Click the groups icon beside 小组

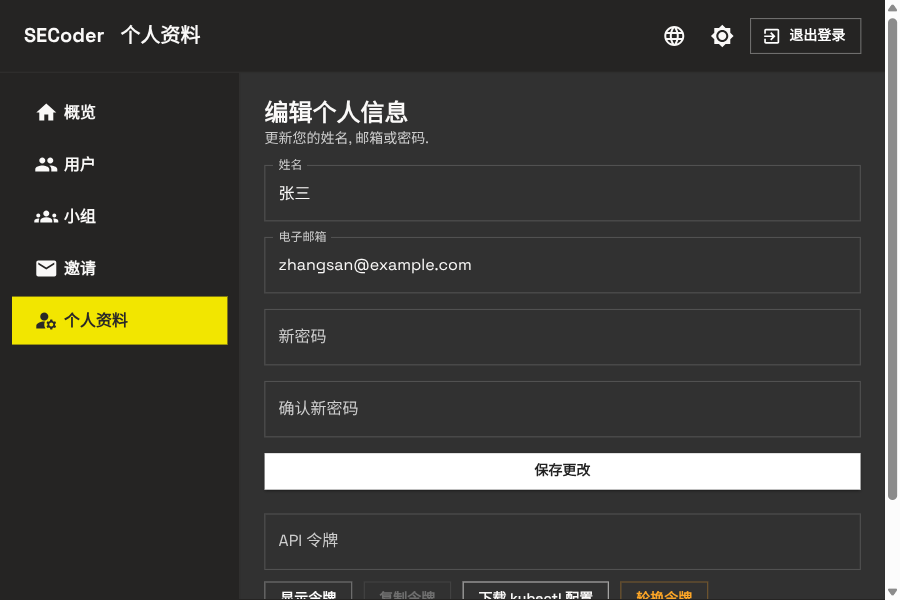coord(46,216)
